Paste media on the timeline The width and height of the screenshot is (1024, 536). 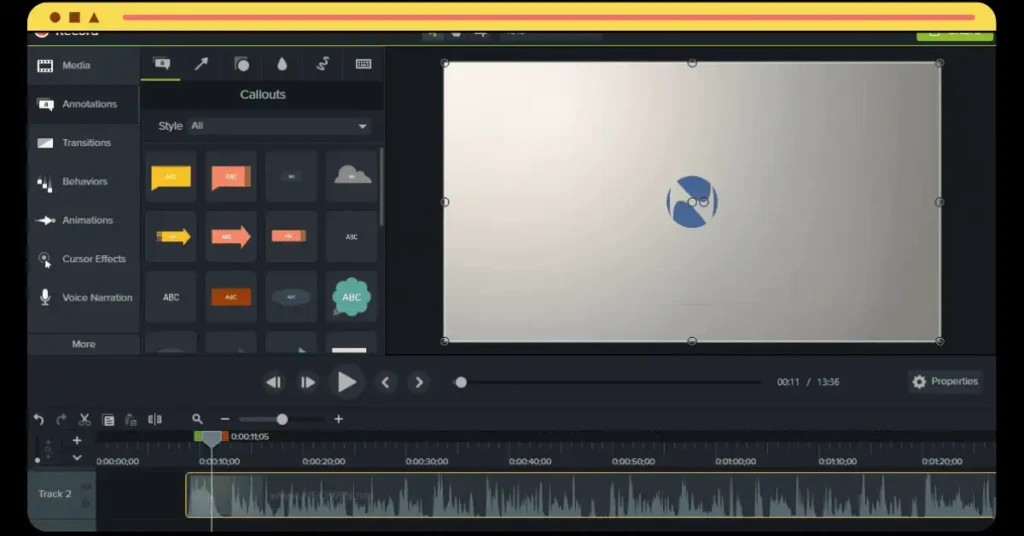tap(131, 420)
